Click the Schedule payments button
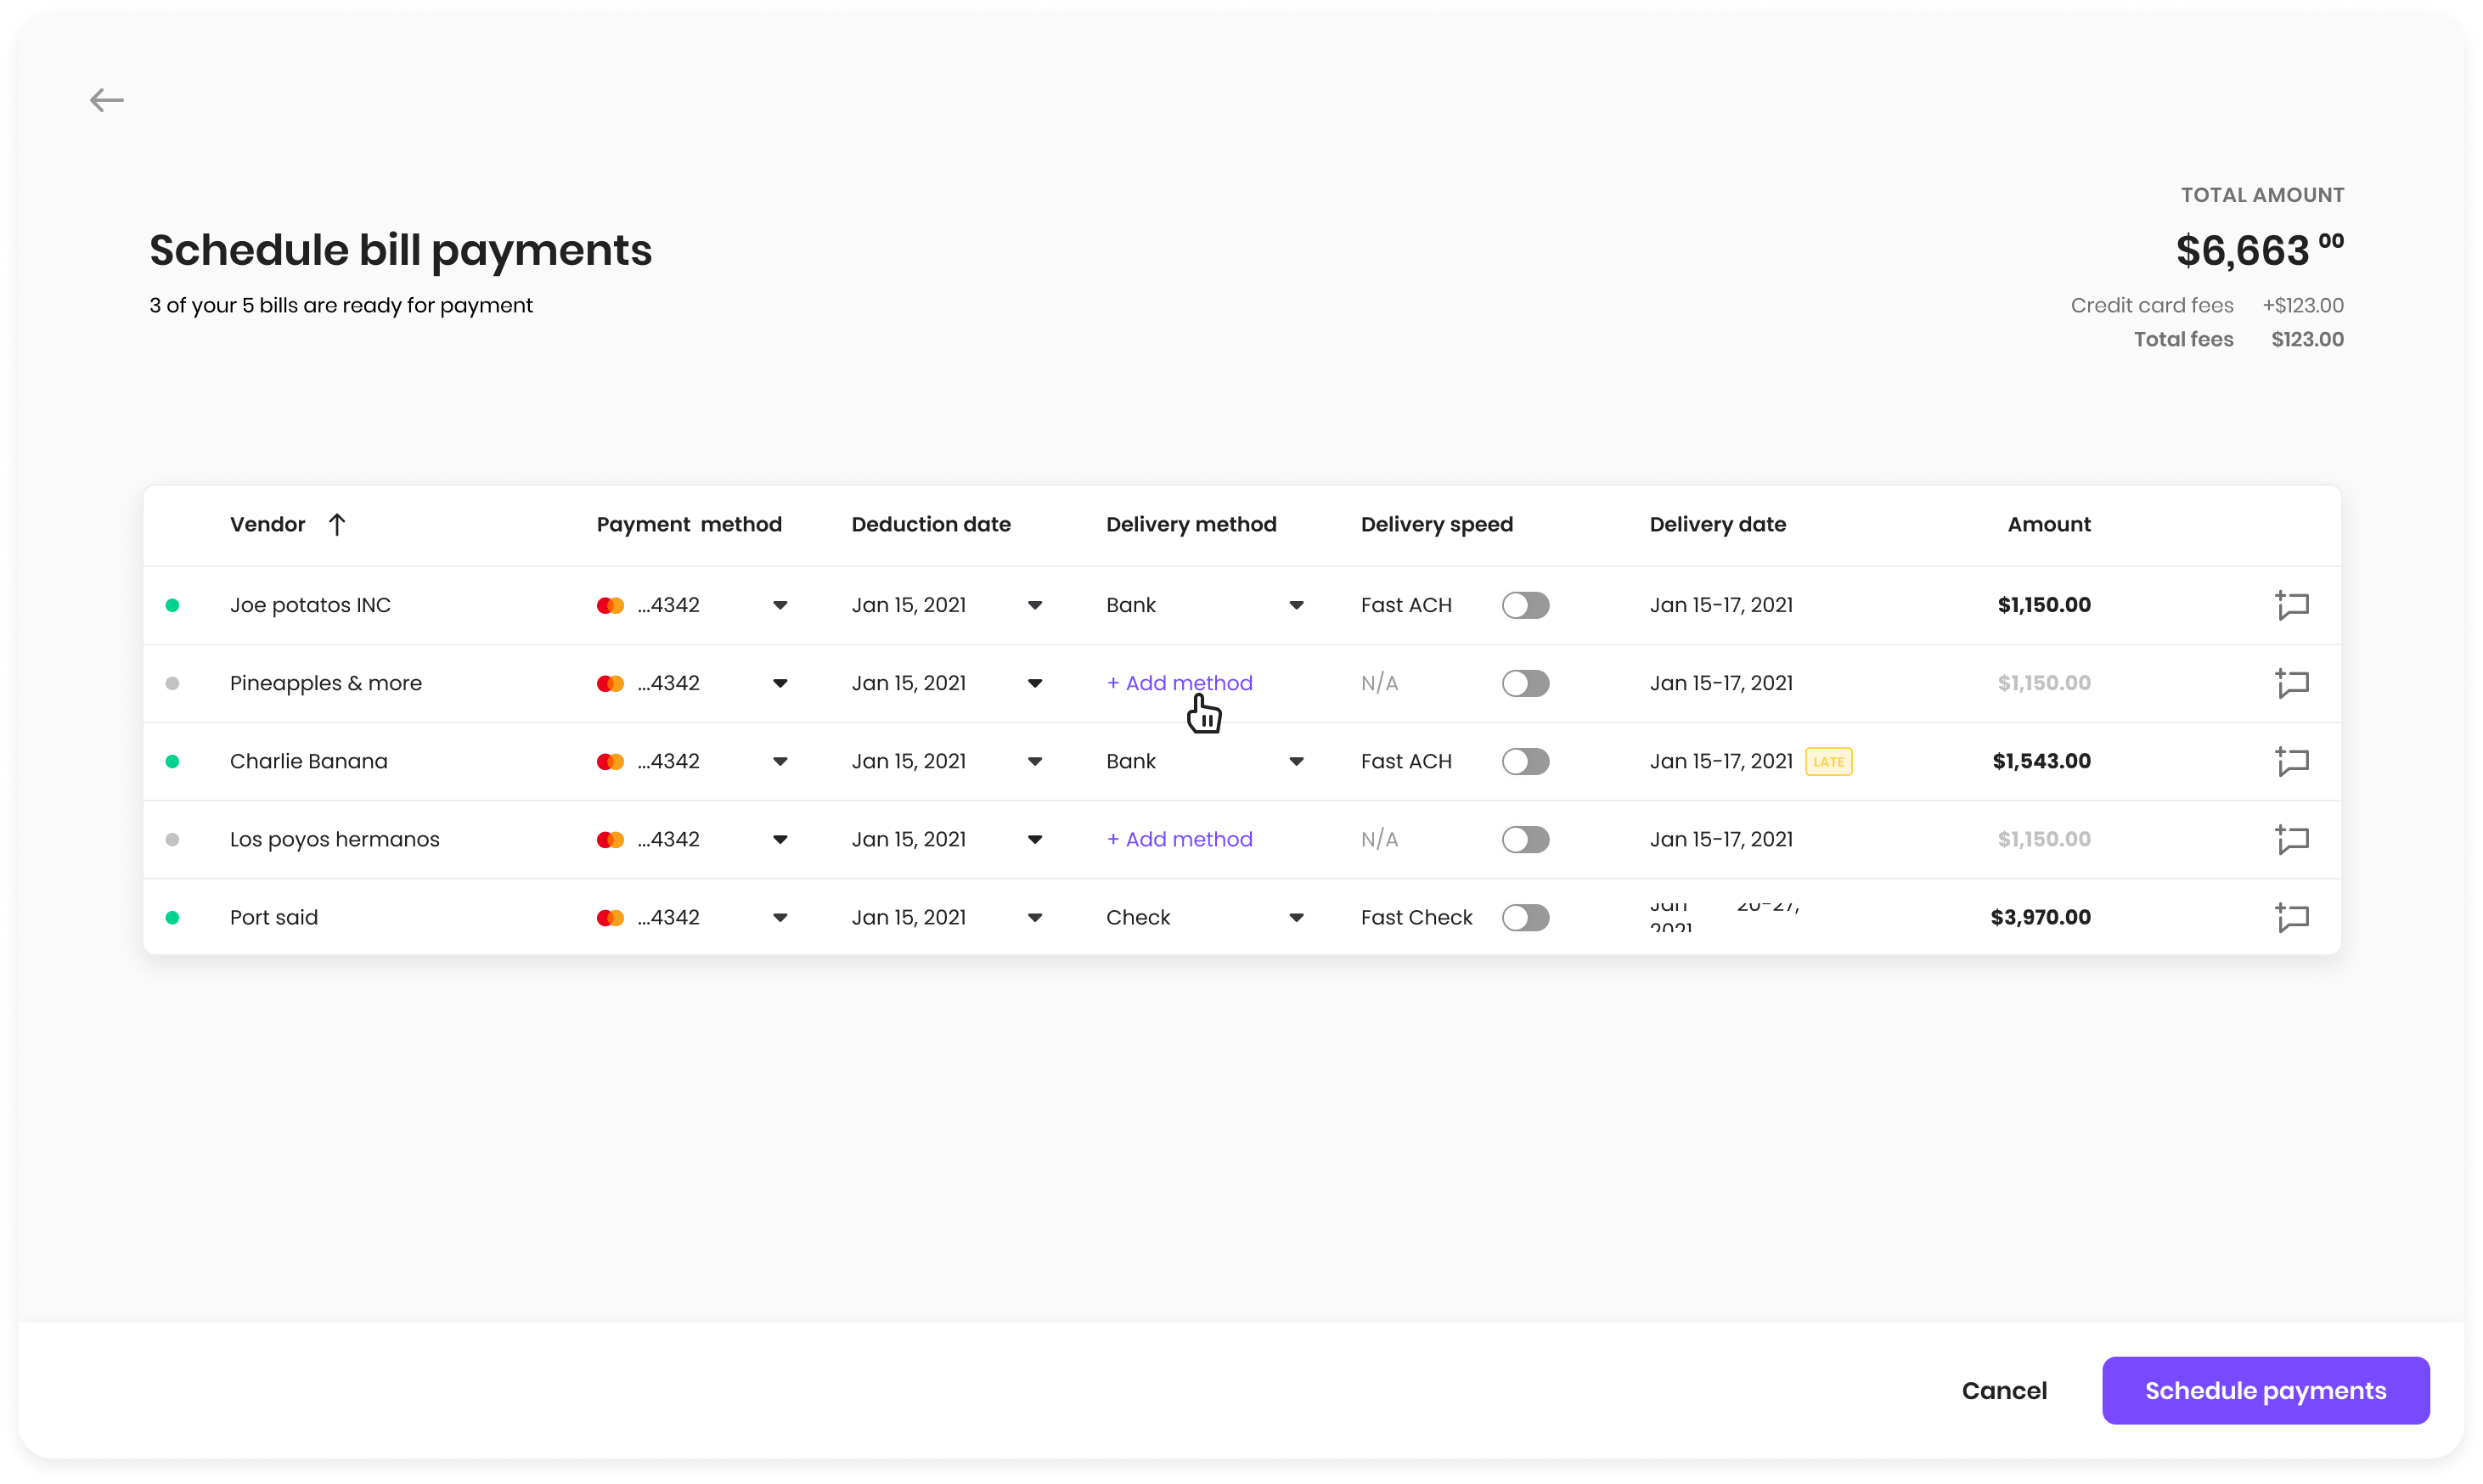Viewport: 2483px width, 1484px height. [x=2265, y=1390]
